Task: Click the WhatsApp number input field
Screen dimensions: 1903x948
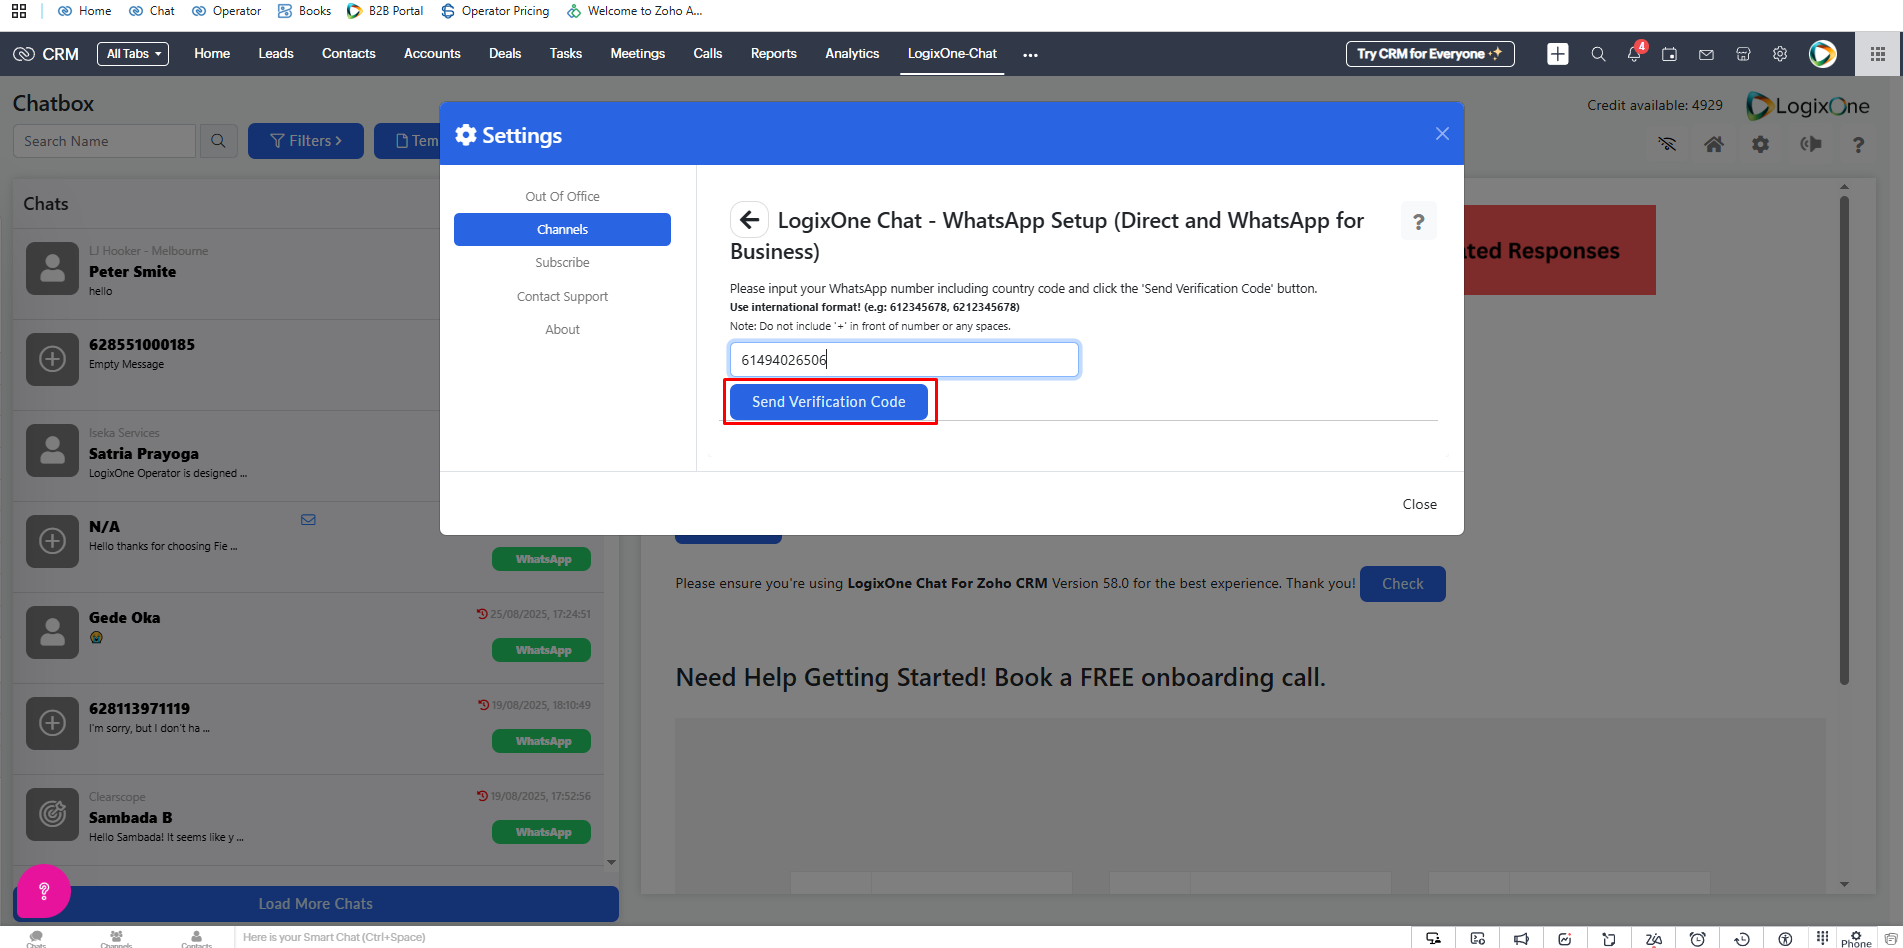Action: pos(904,360)
